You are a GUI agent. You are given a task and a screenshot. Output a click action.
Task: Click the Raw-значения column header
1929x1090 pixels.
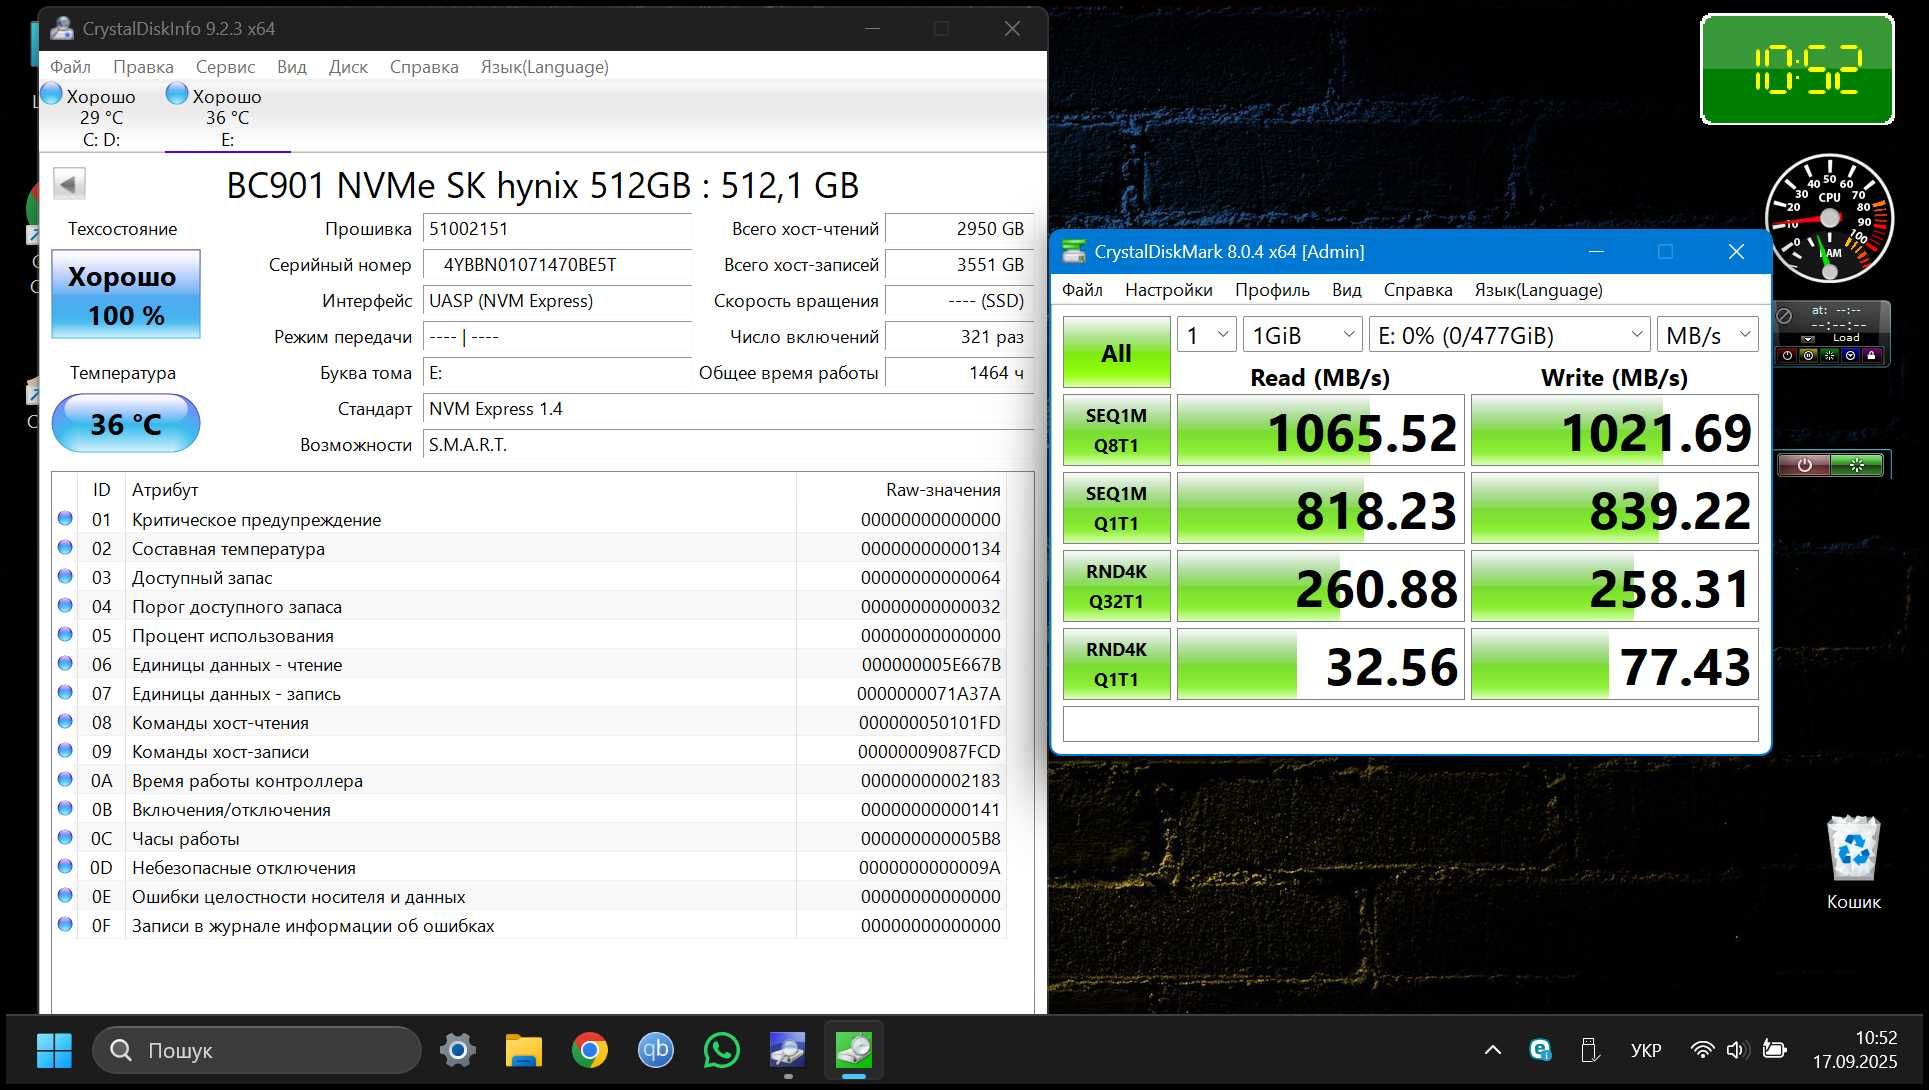901,490
